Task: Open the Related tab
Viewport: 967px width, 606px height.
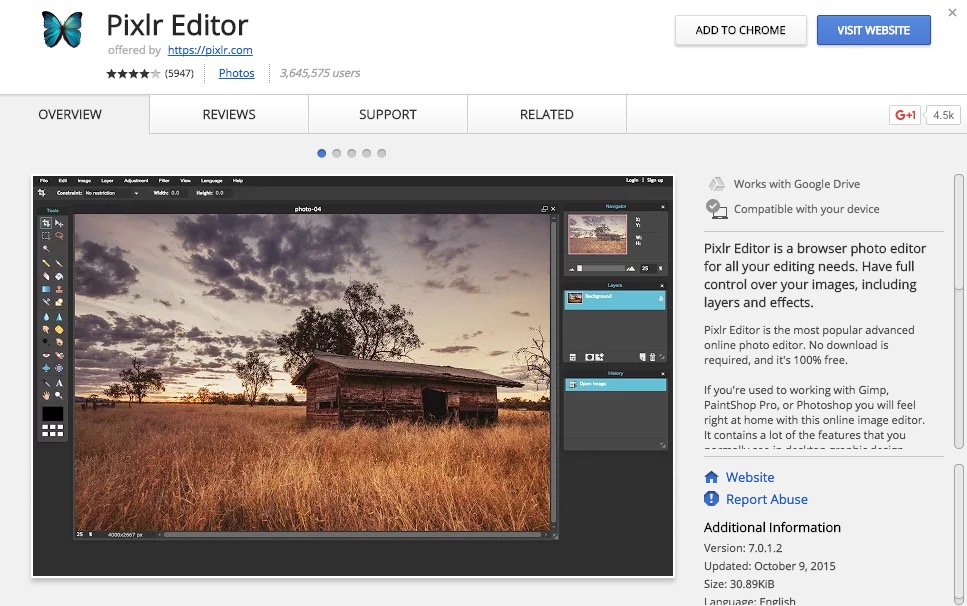Action: coord(546,114)
